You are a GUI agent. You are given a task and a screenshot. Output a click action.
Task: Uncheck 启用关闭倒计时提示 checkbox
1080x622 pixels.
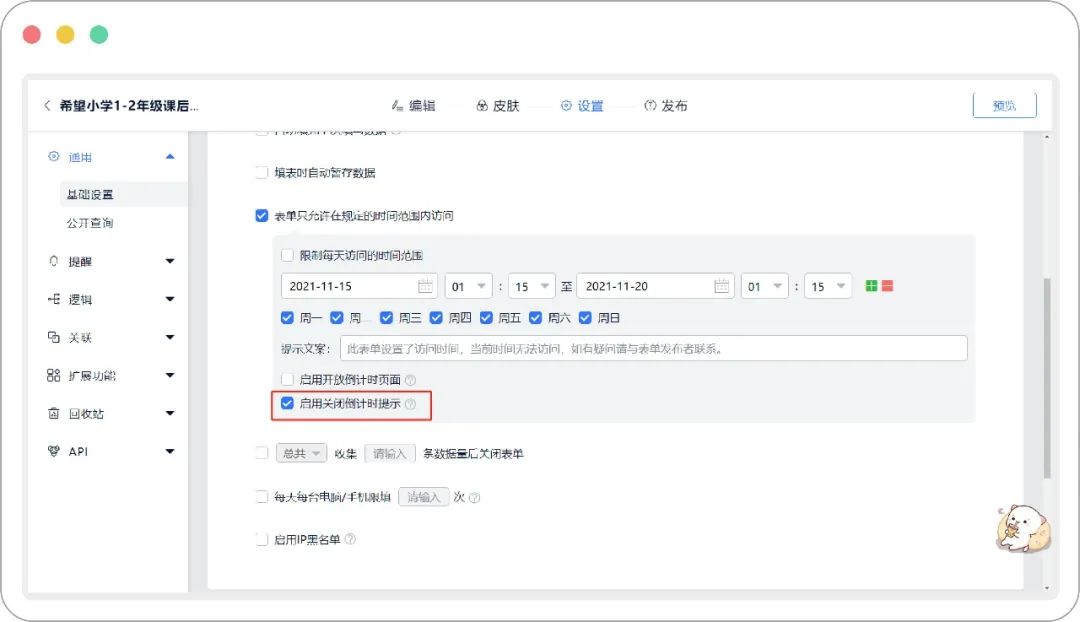(287, 403)
